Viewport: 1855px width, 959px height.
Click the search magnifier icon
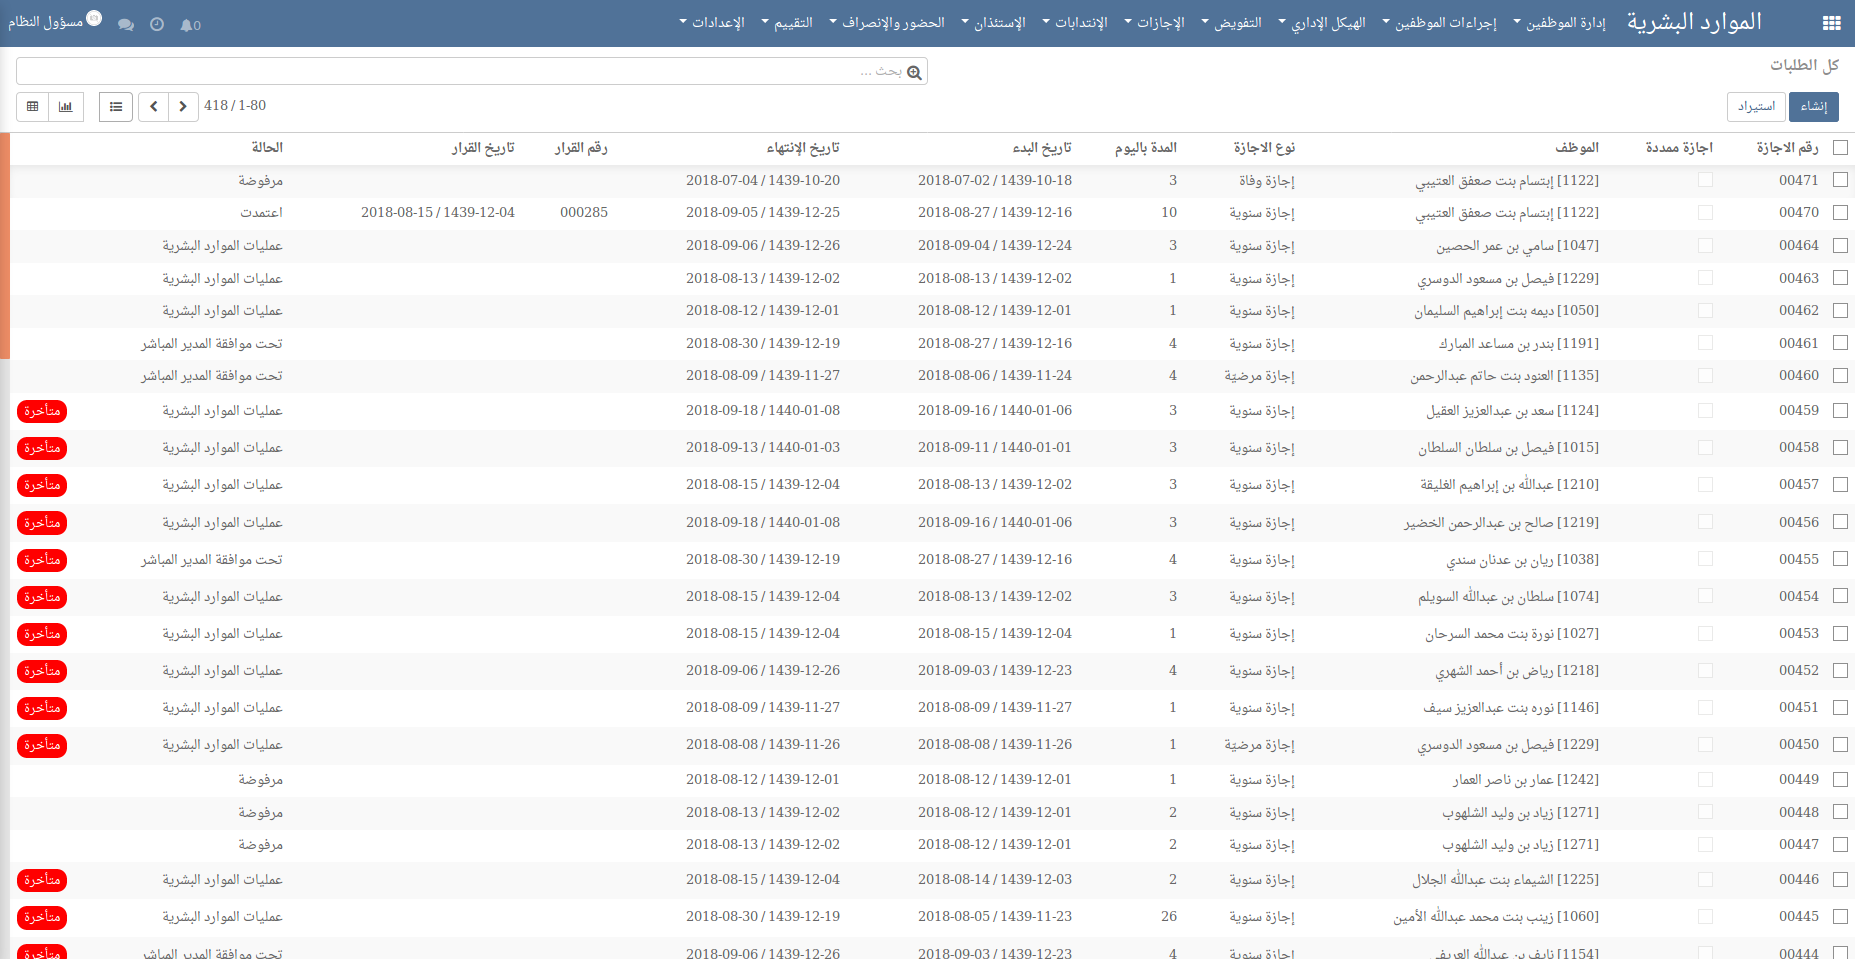pos(914,72)
